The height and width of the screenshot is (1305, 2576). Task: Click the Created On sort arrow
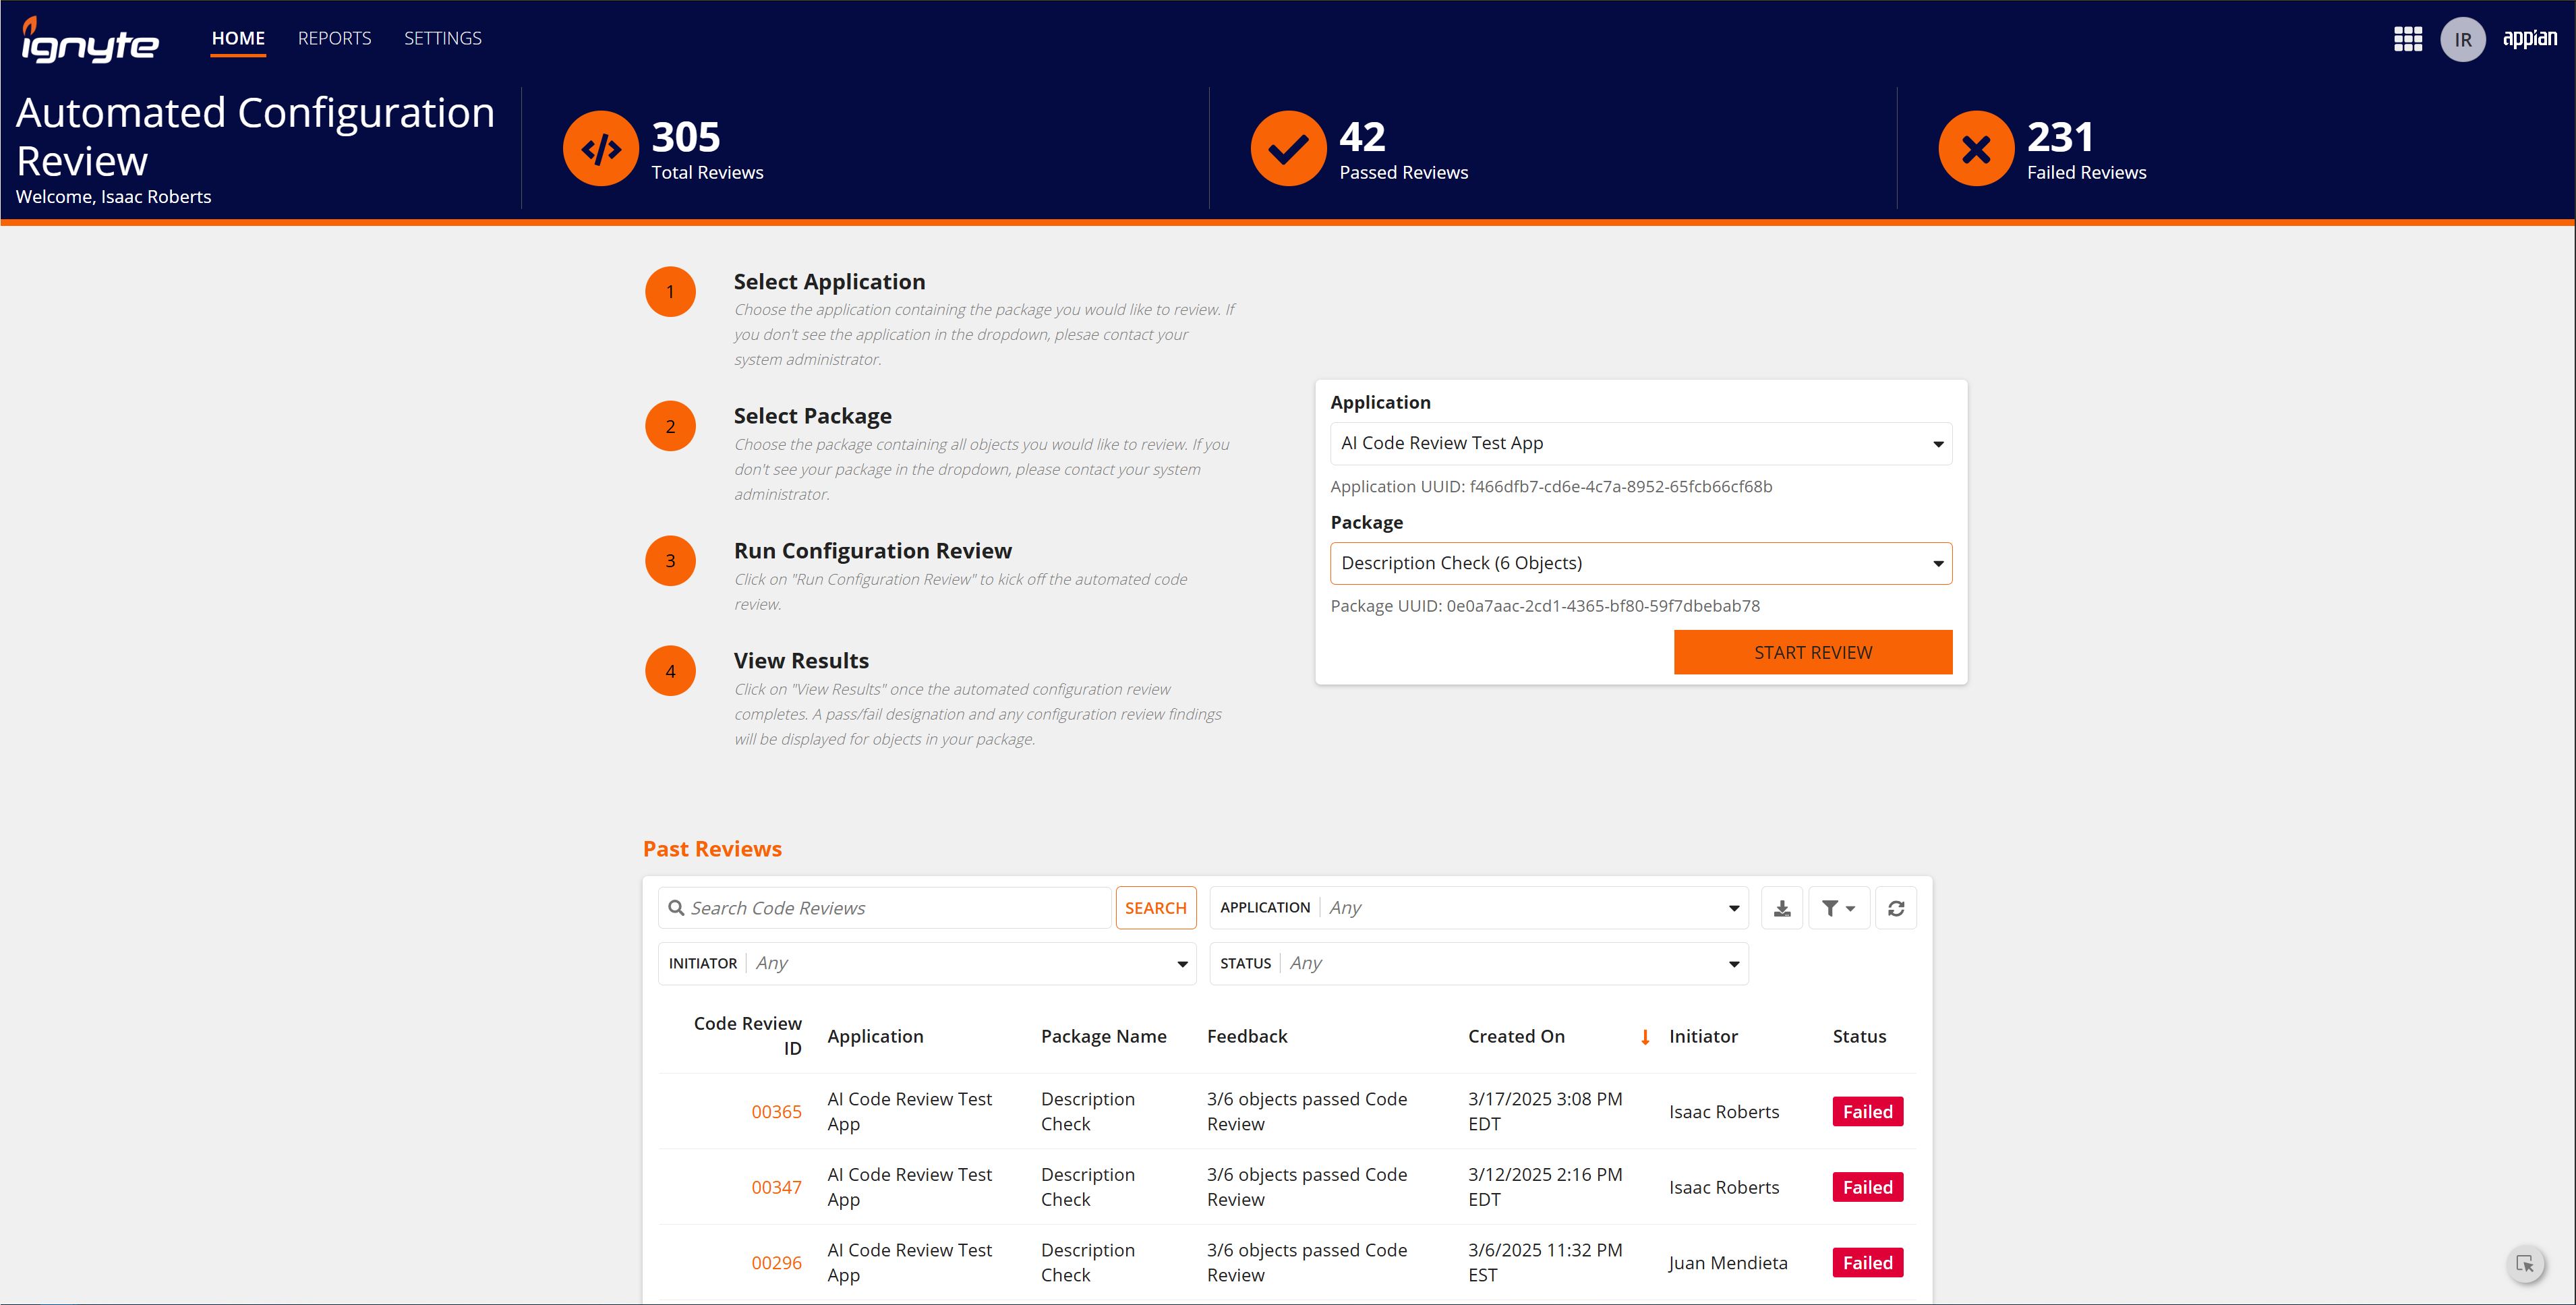pyautogui.click(x=1645, y=1037)
